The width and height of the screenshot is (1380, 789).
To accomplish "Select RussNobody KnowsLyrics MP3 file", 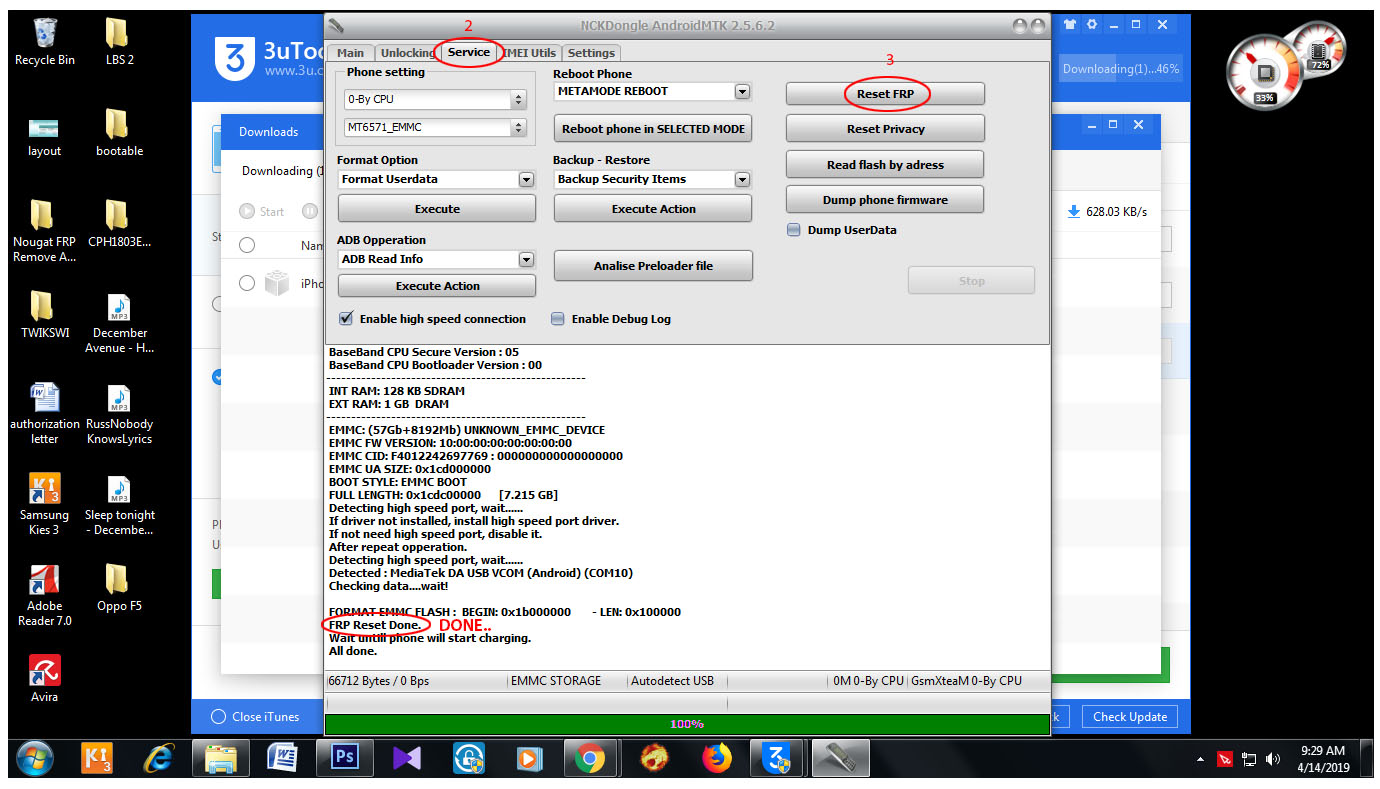I will click(119, 414).
